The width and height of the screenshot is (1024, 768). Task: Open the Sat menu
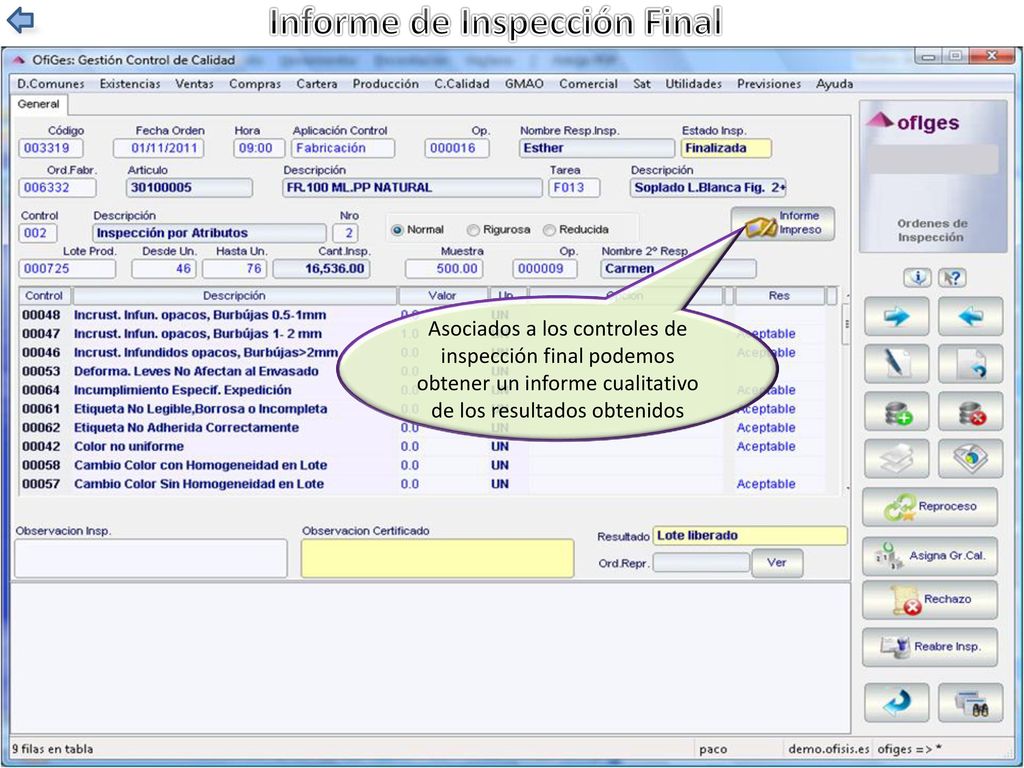642,84
